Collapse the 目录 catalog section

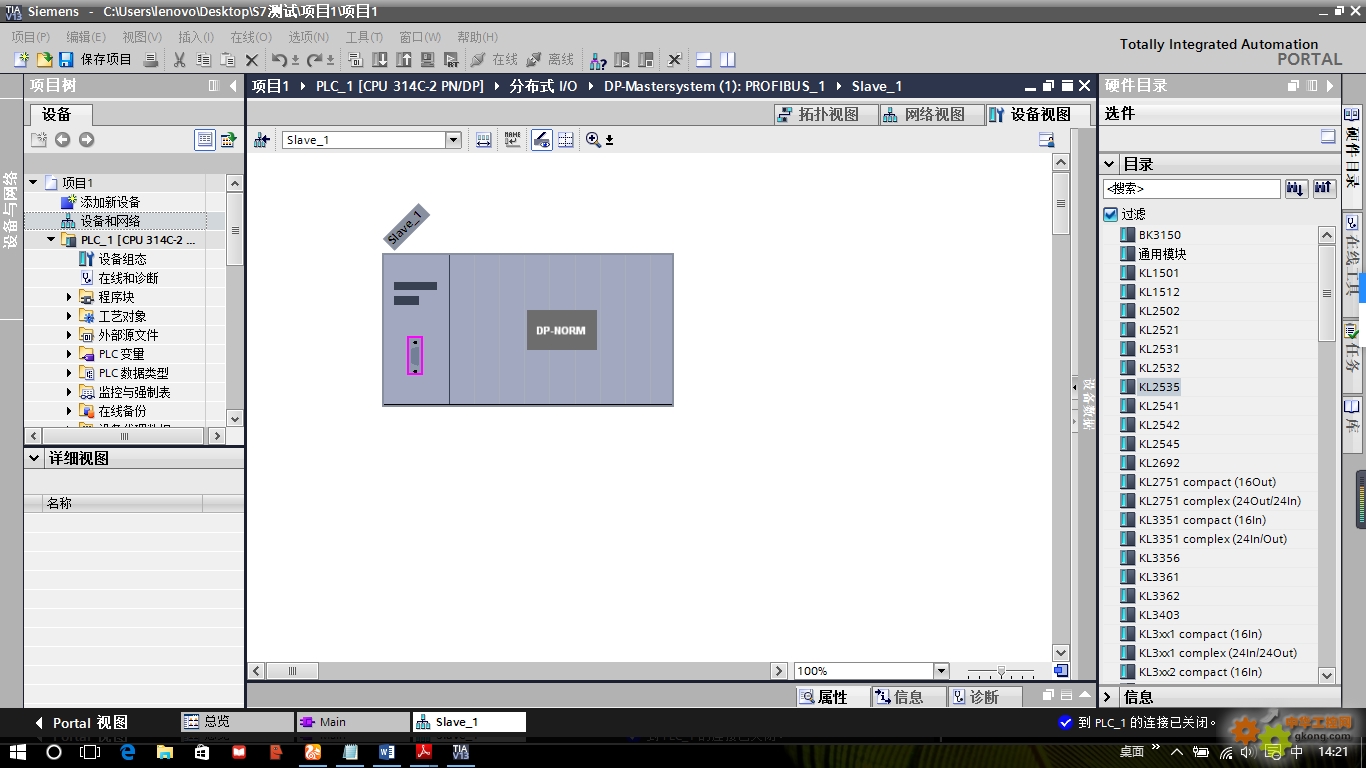point(1110,164)
